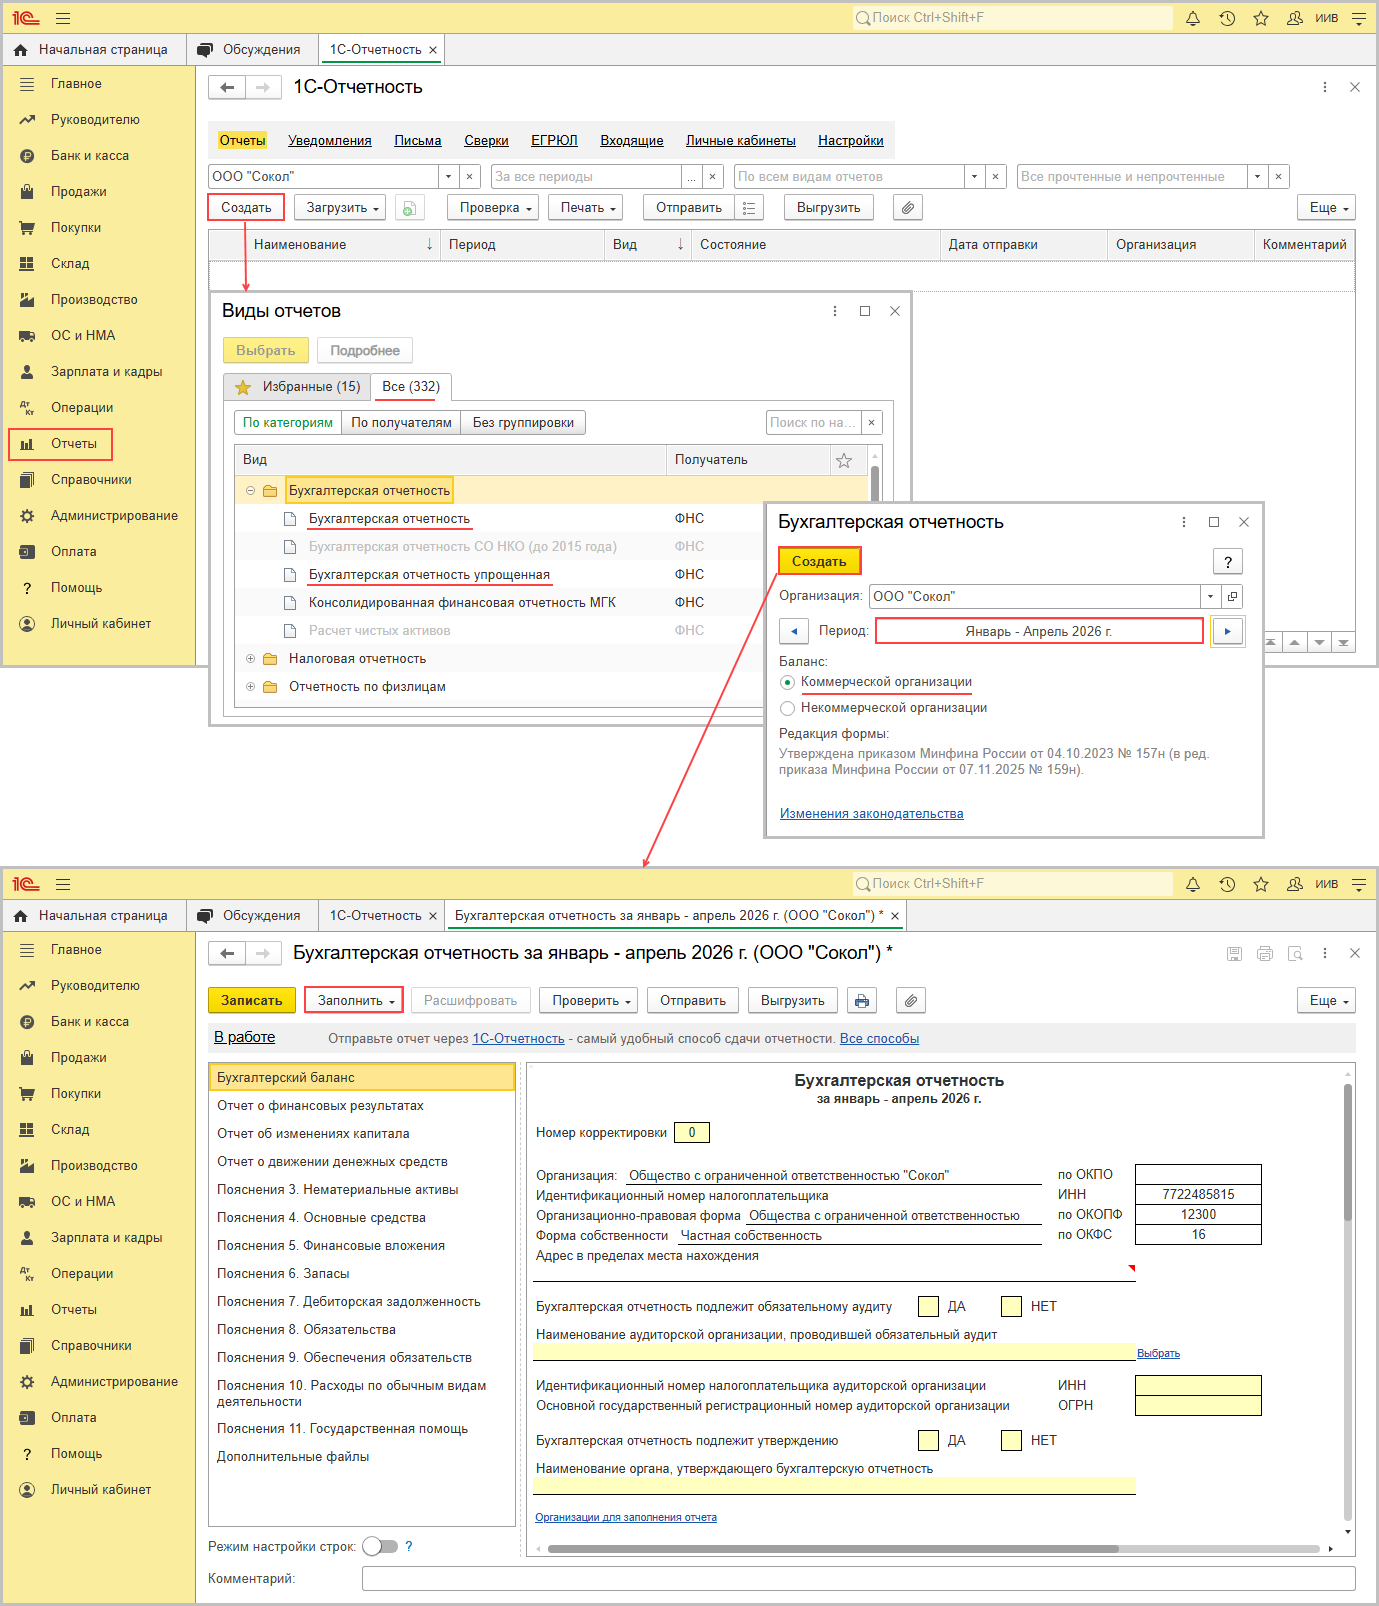Open the three-dot menu in the Виды отчетов dialog
The width and height of the screenshot is (1379, 1606).
click(835, 311)
